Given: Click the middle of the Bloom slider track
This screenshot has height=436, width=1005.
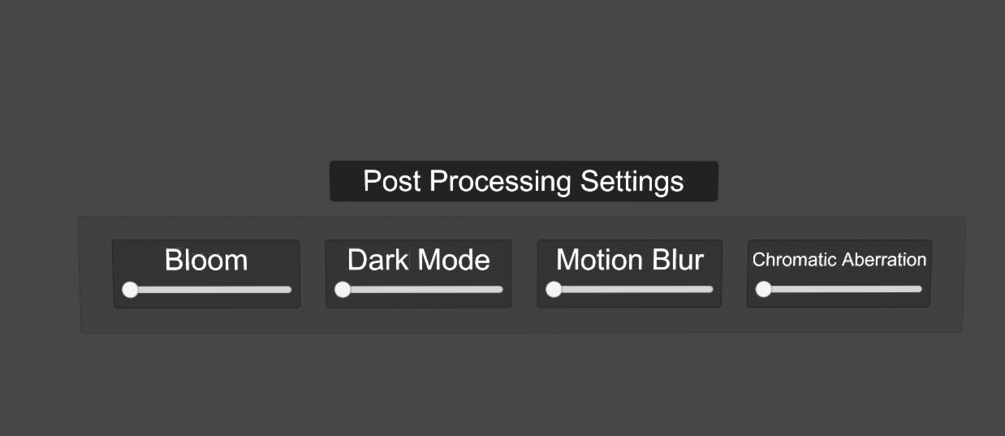Looking at the screenshot, I should point(210,290).
